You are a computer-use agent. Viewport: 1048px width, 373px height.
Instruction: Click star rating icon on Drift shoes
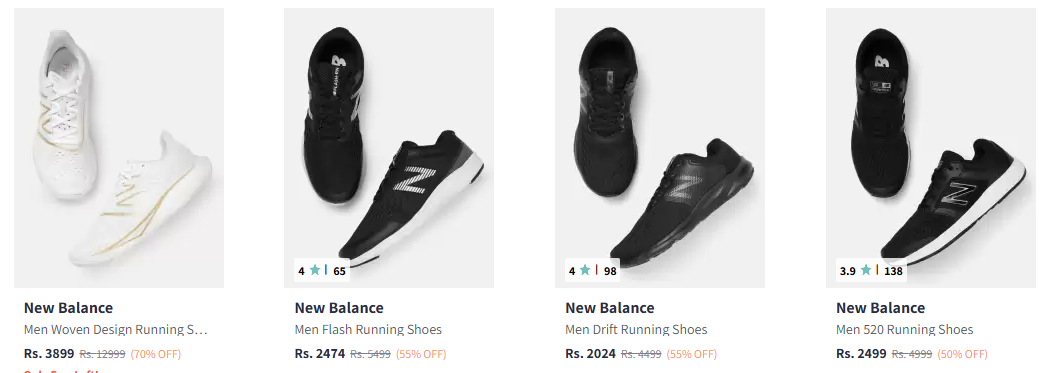585,270
